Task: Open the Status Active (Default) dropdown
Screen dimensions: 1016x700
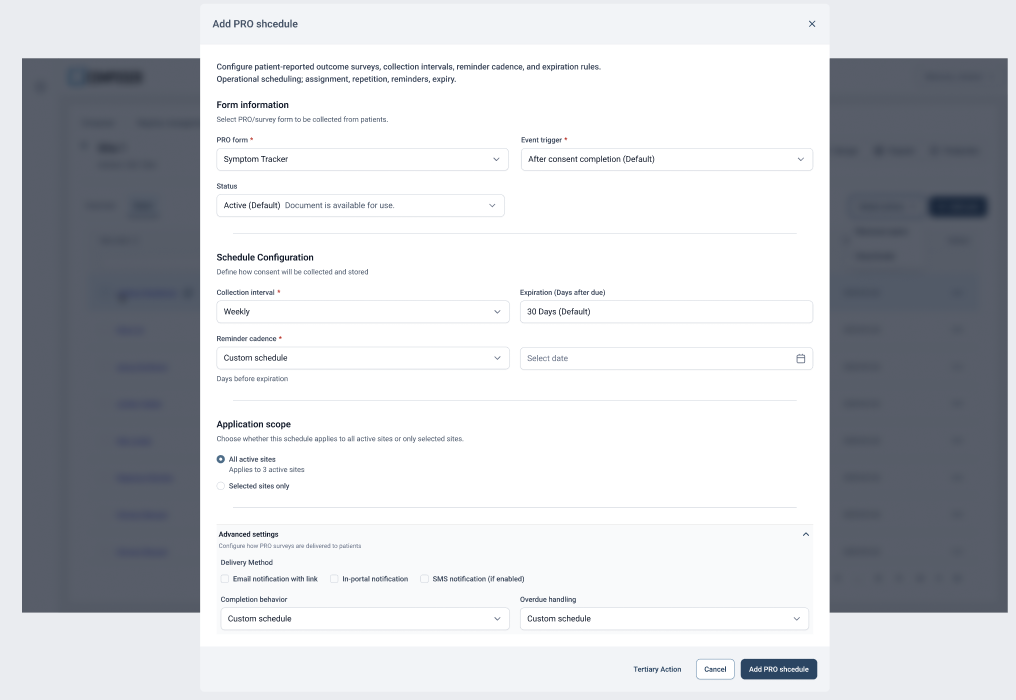Action: pos(360,205)
